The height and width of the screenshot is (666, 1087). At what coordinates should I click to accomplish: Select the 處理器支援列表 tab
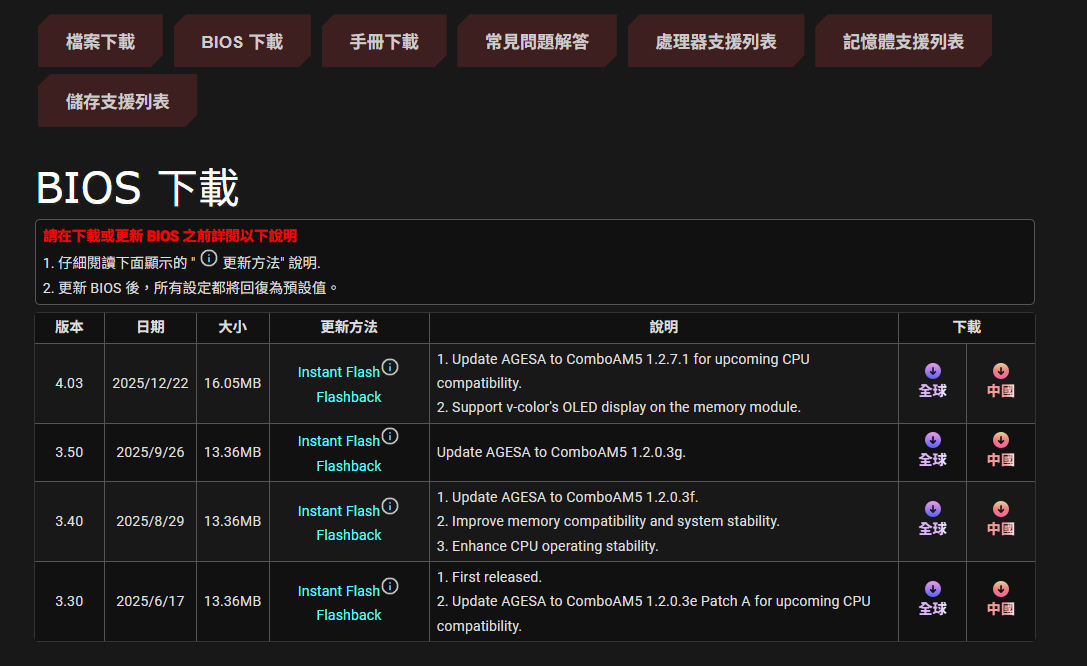(x=715, y=42)
